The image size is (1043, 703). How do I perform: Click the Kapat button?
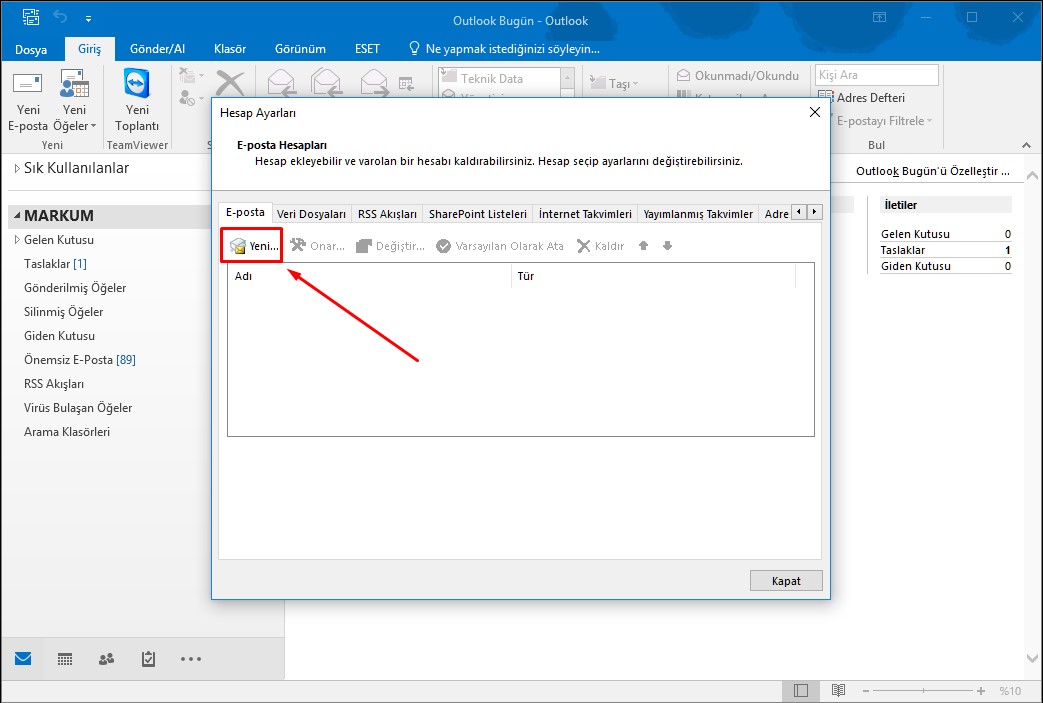[x=786, y=581]
